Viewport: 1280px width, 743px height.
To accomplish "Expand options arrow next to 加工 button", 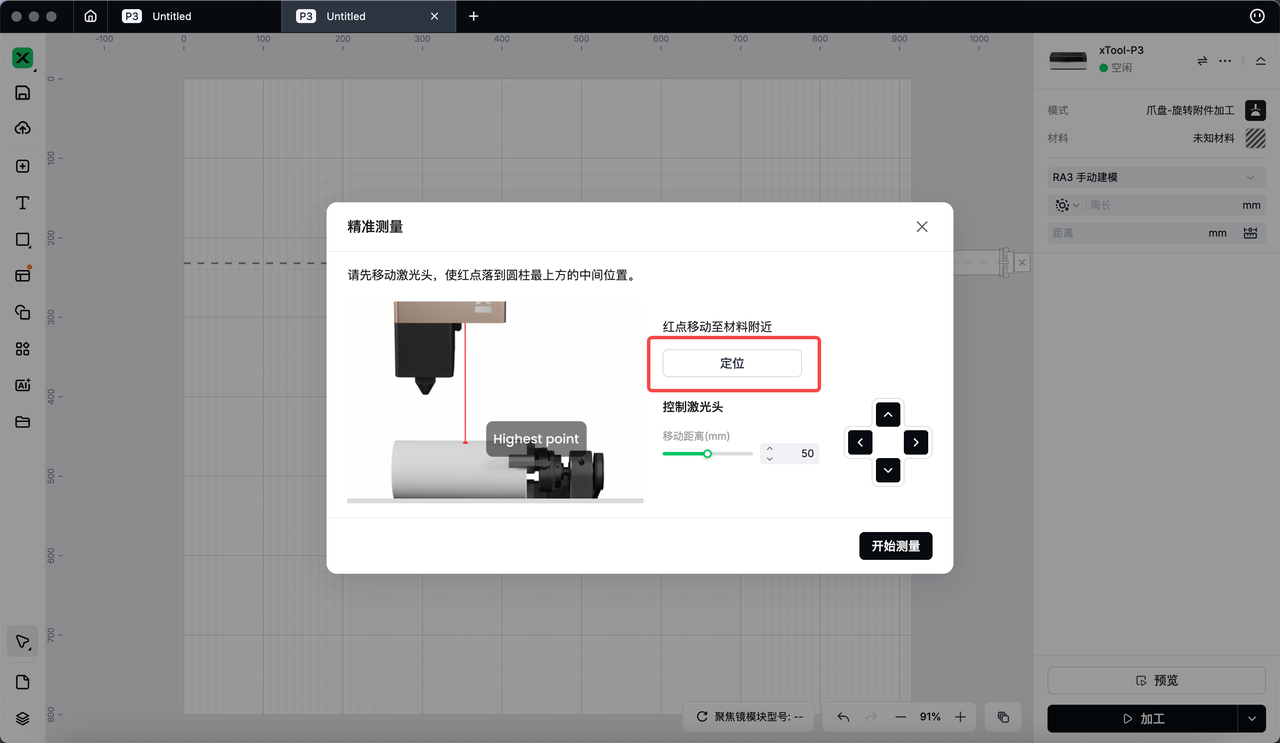I will (x=1252, y=718).
